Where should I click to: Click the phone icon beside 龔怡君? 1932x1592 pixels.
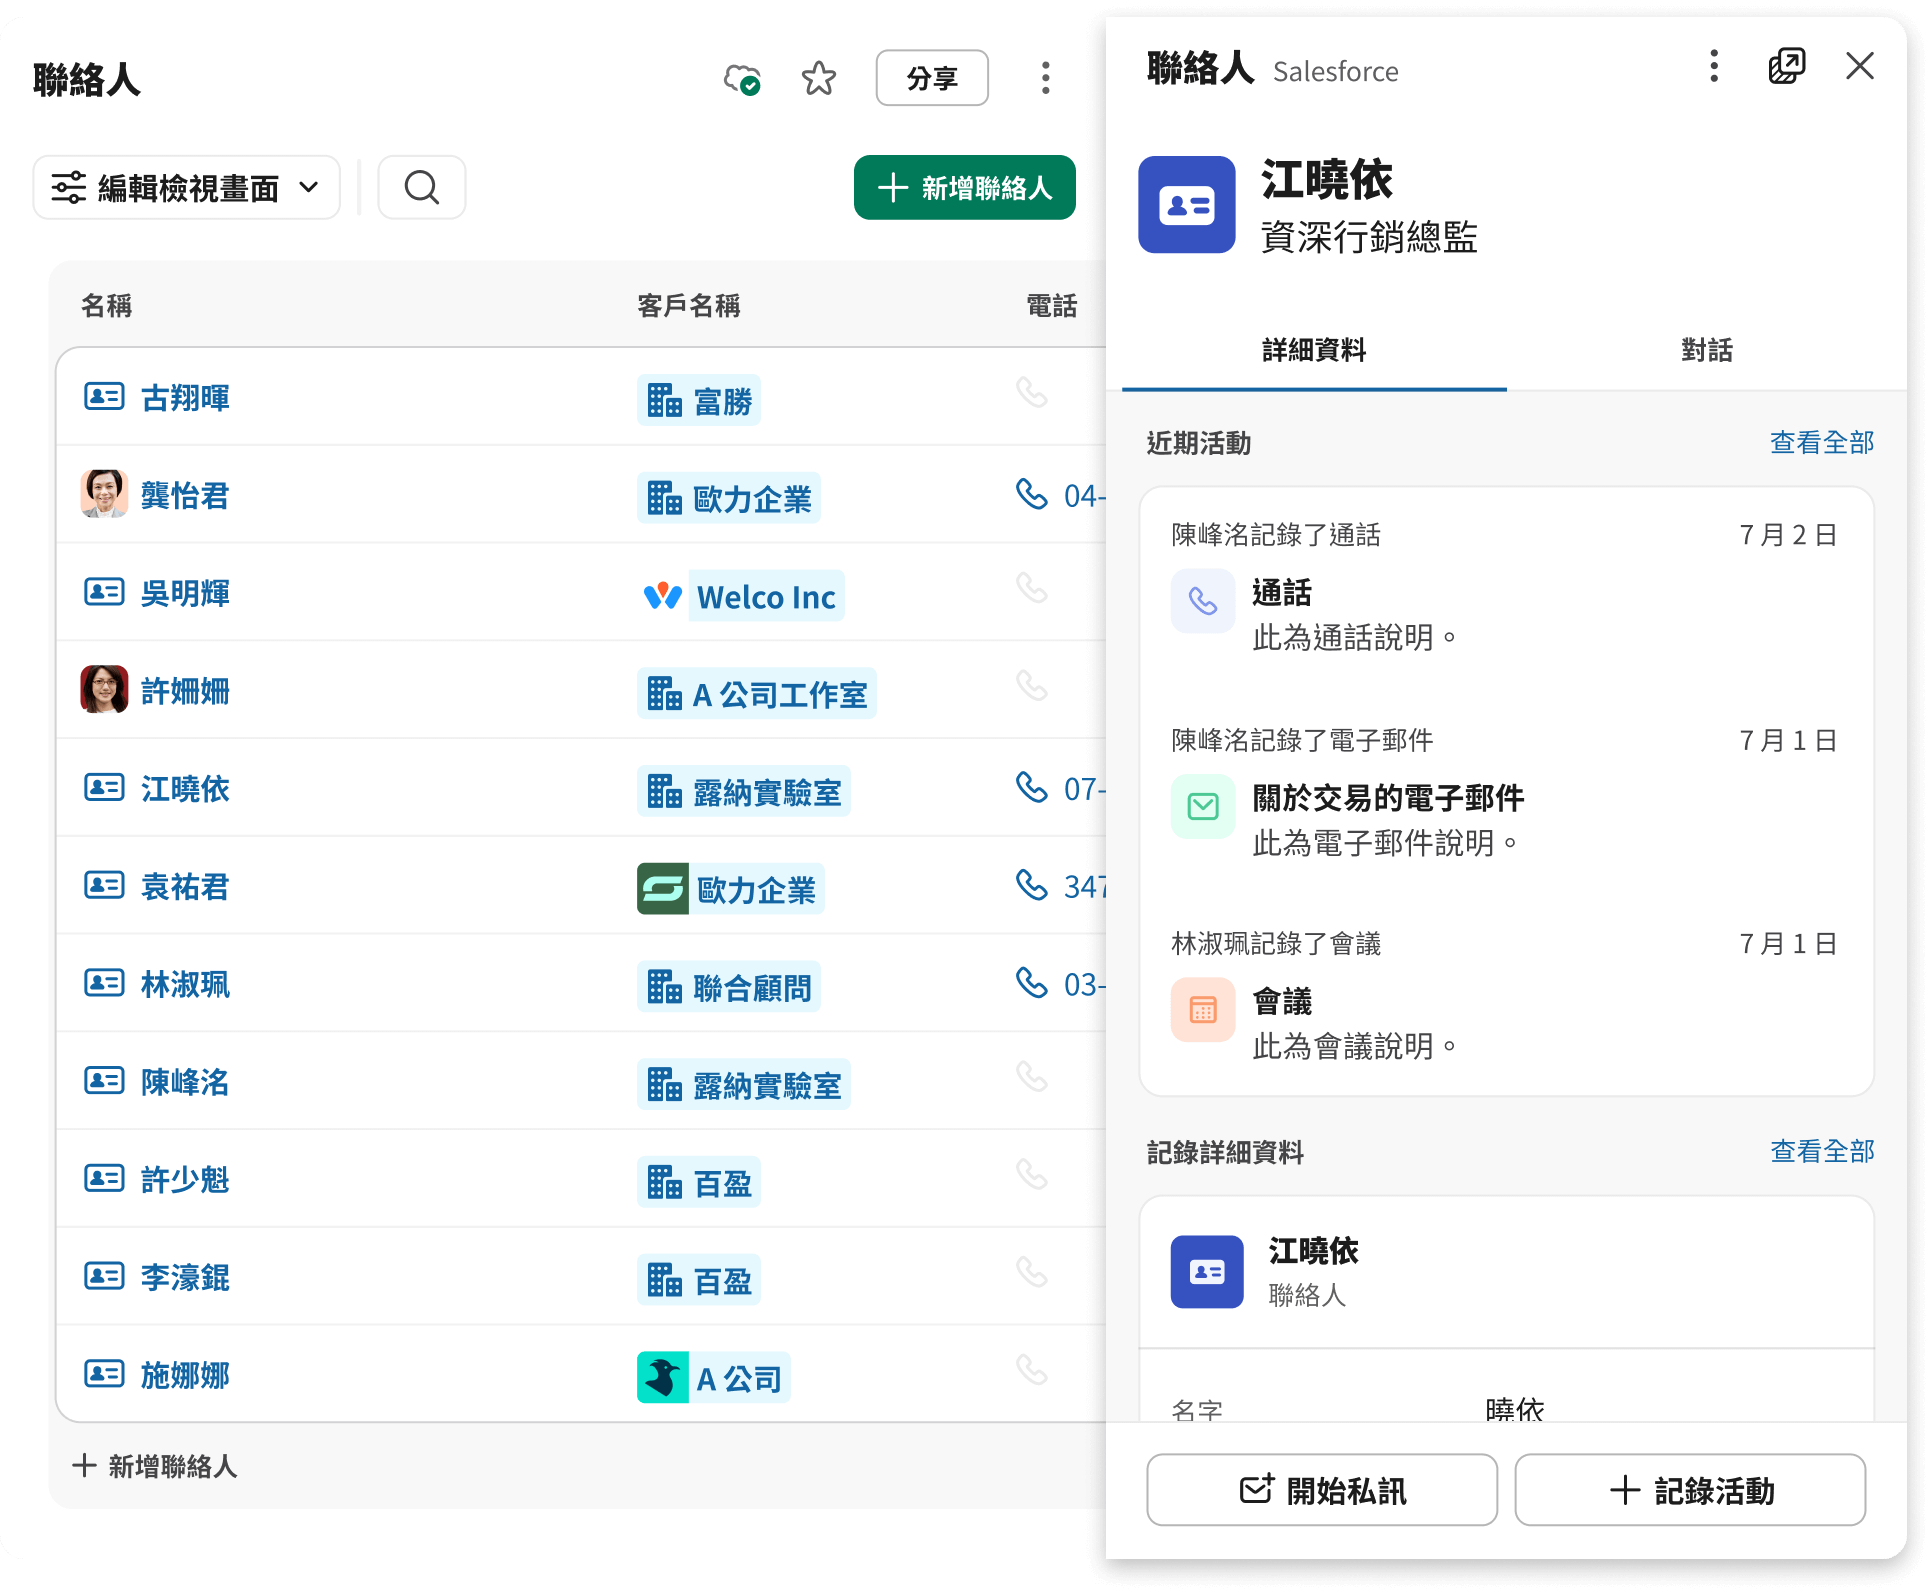point(1032,494)
